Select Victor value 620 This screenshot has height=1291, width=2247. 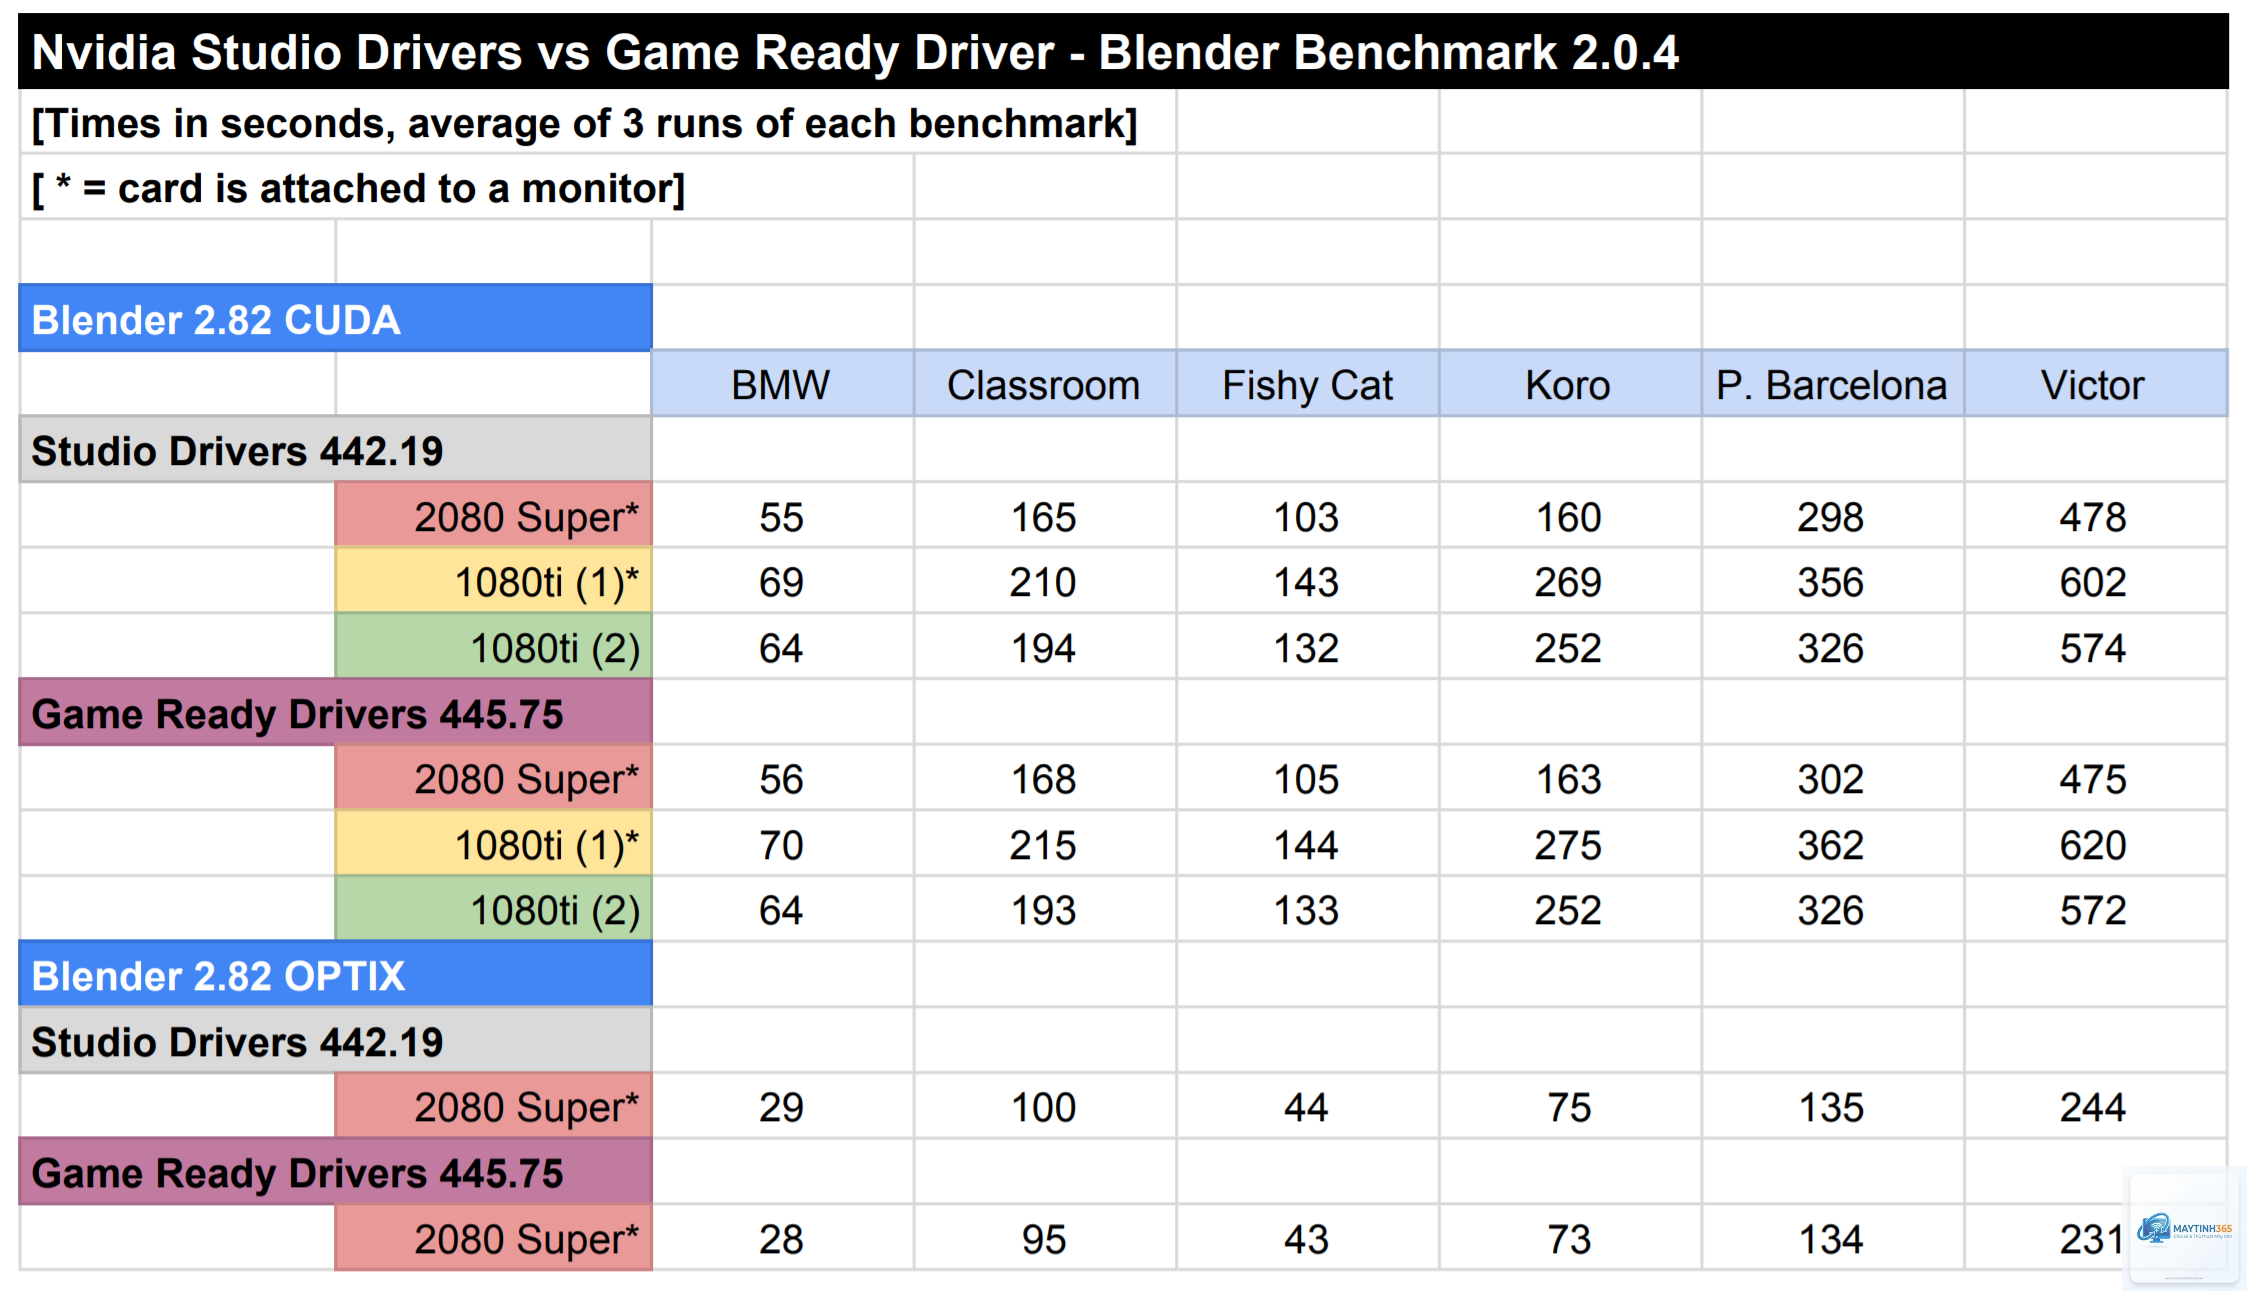(x=2094, y=845)
